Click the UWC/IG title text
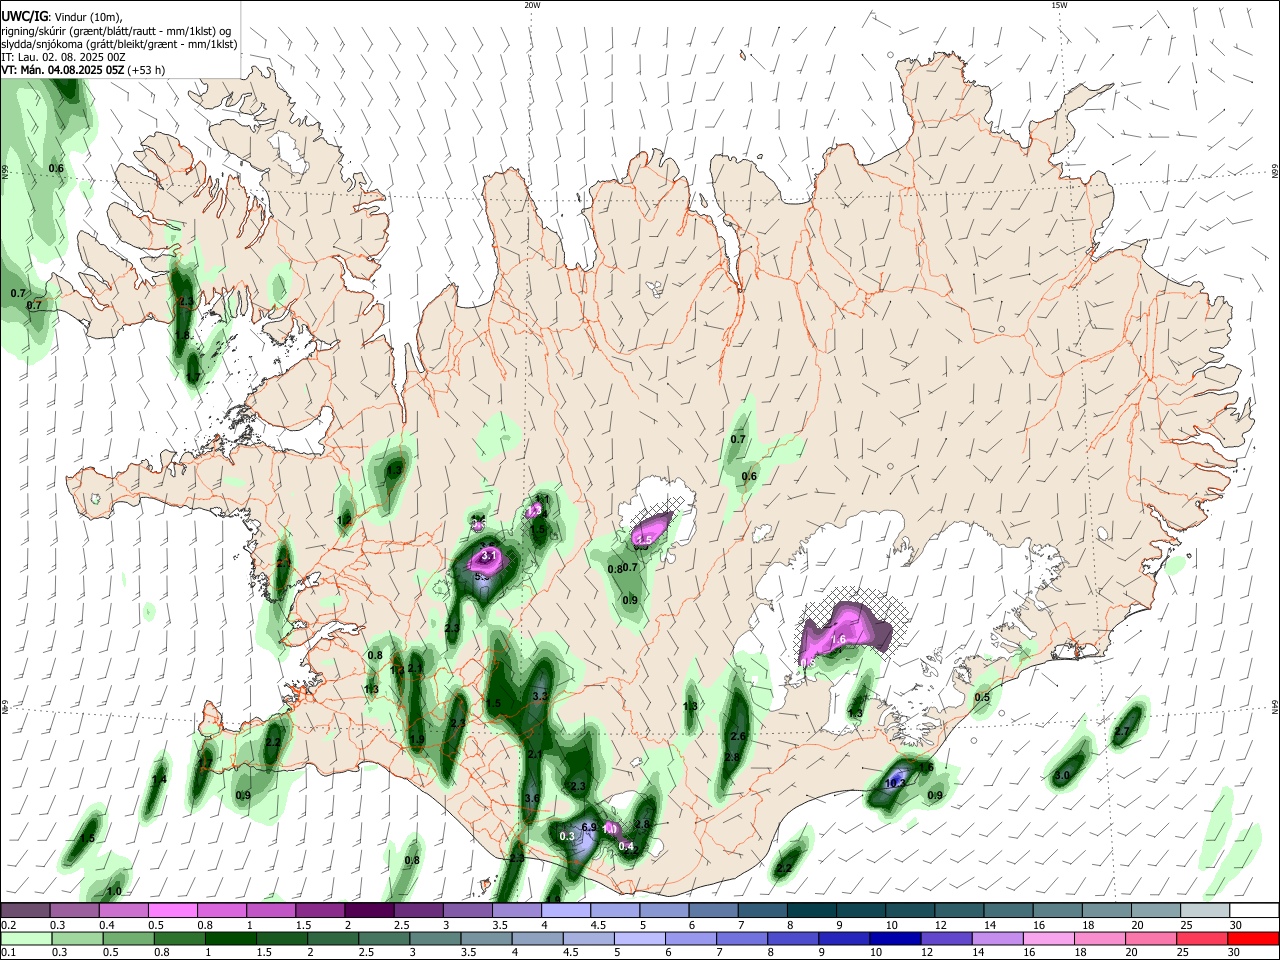1280x960 pixels. (x=24, y=17)
